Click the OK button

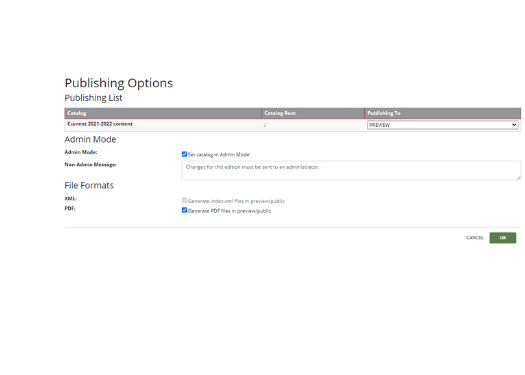pos(503,238)
